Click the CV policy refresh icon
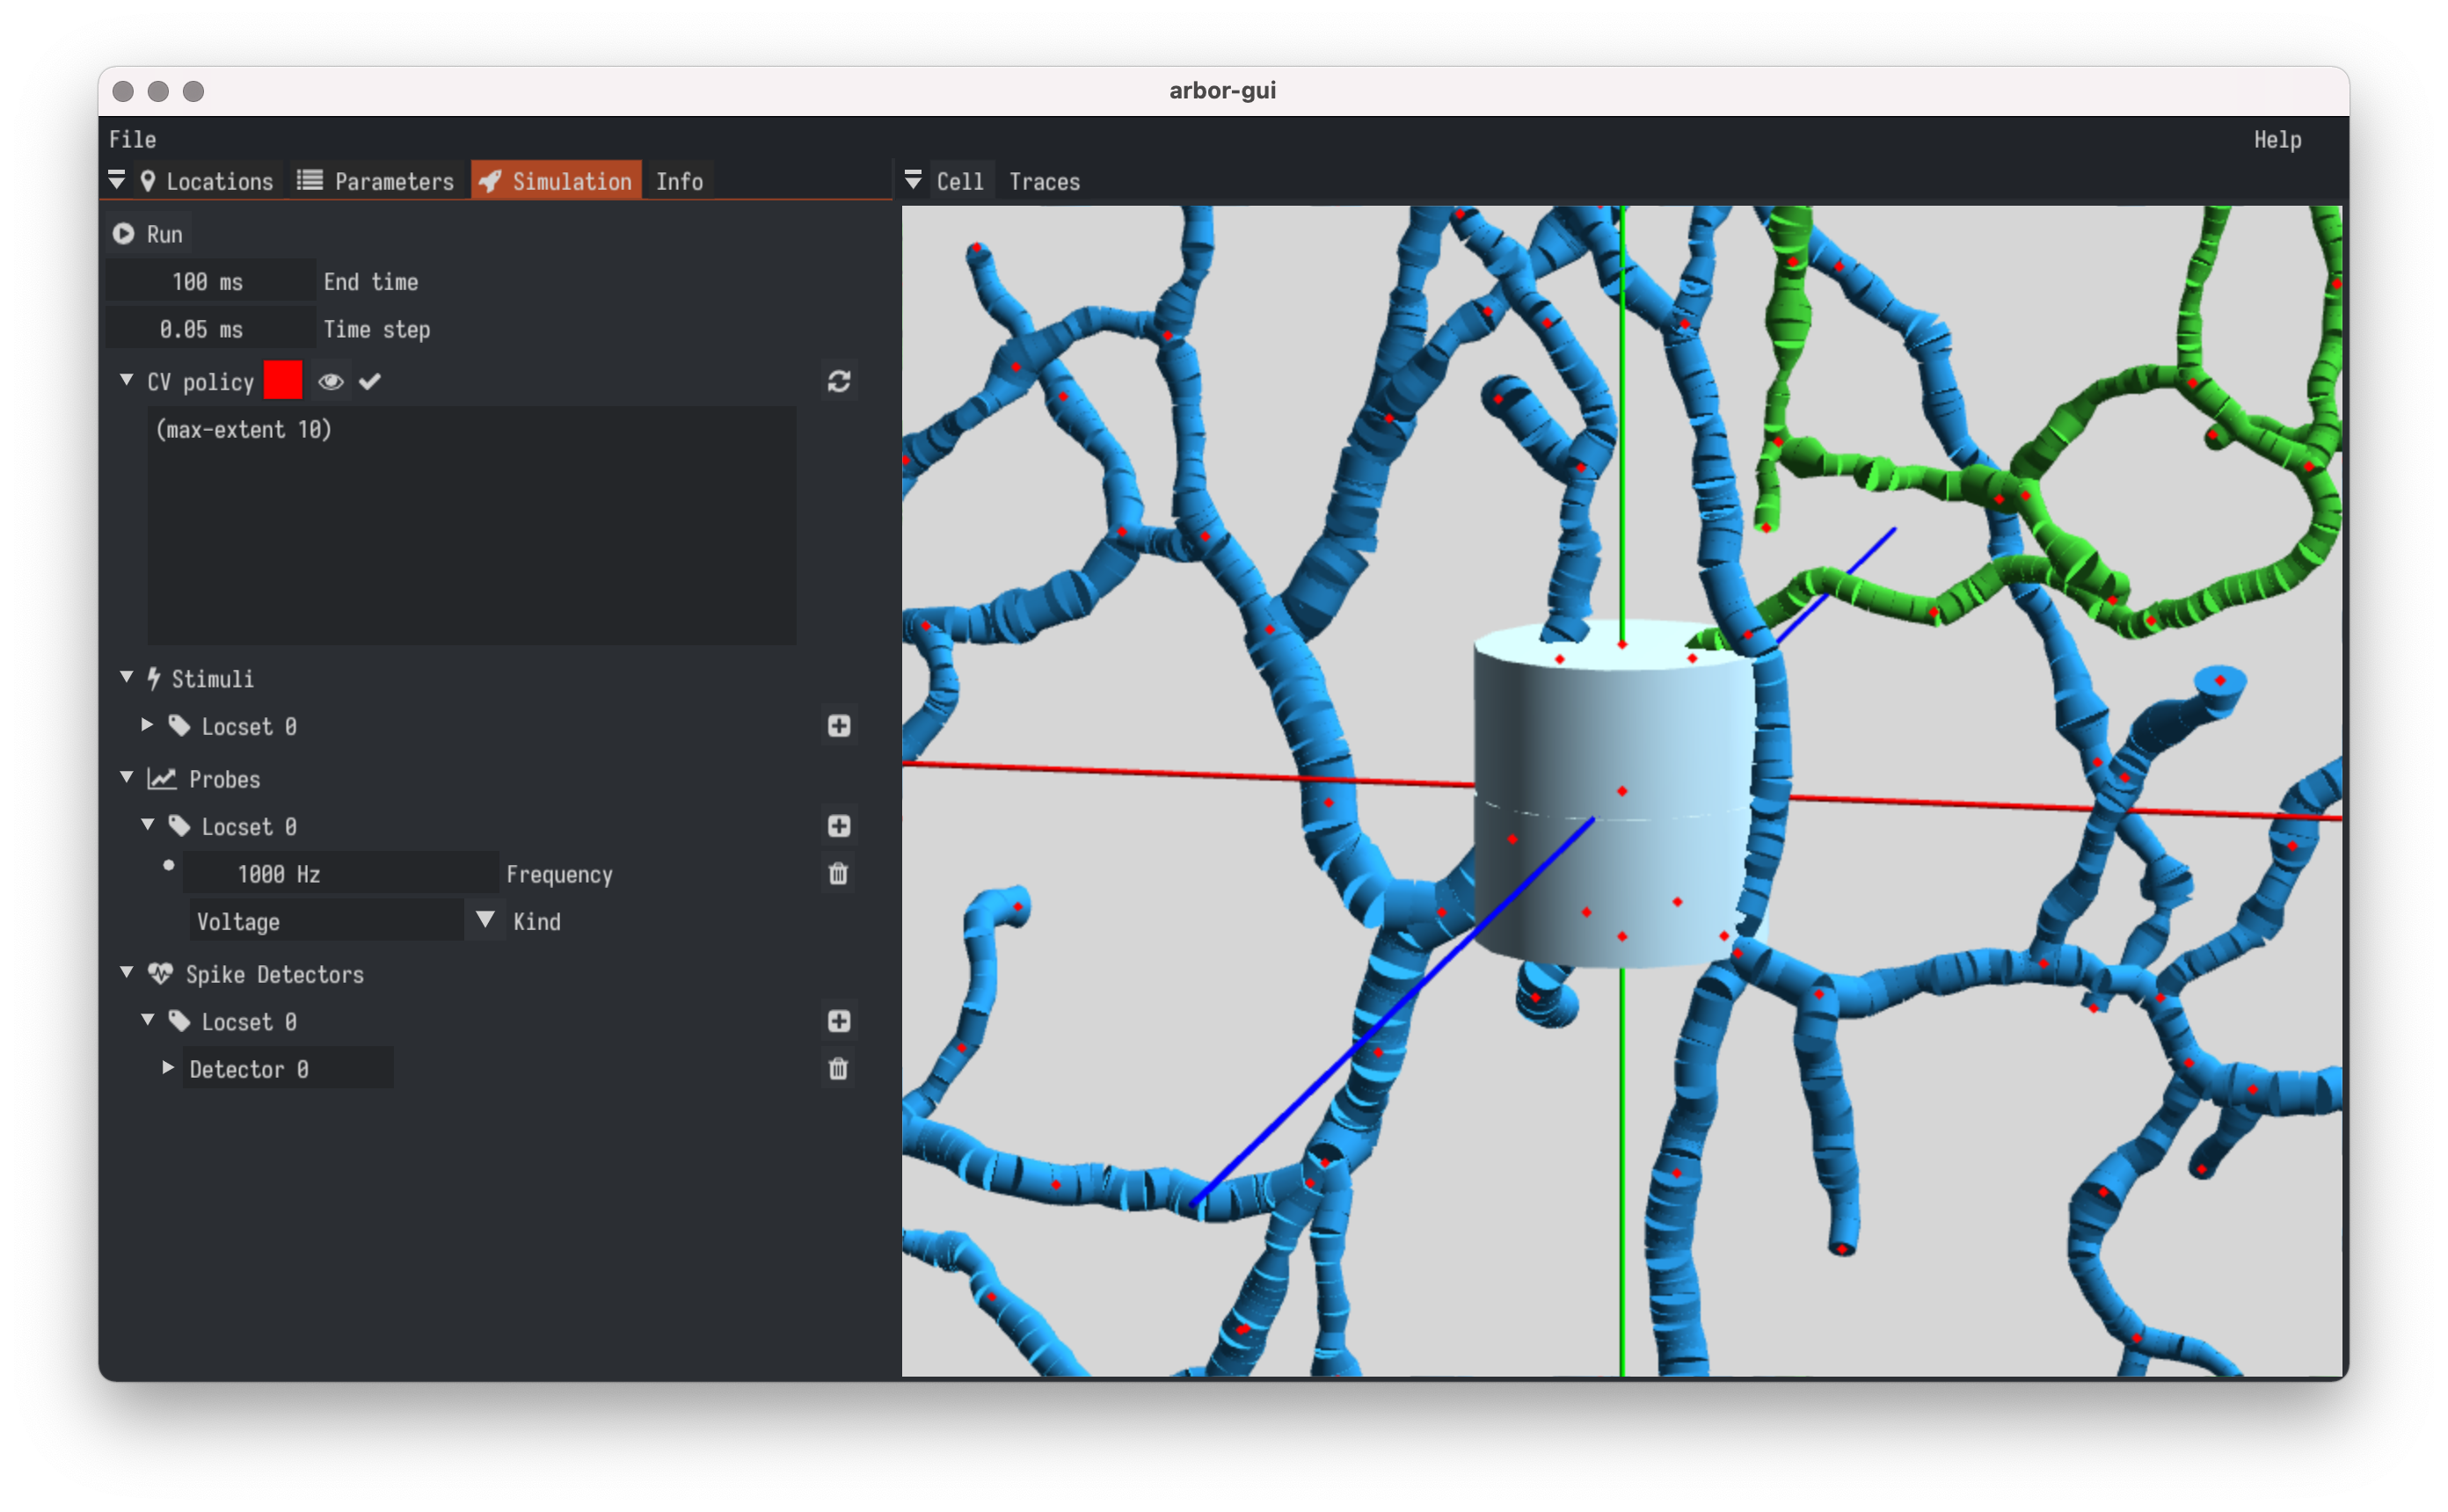2448x1512 pixels. 838,381
